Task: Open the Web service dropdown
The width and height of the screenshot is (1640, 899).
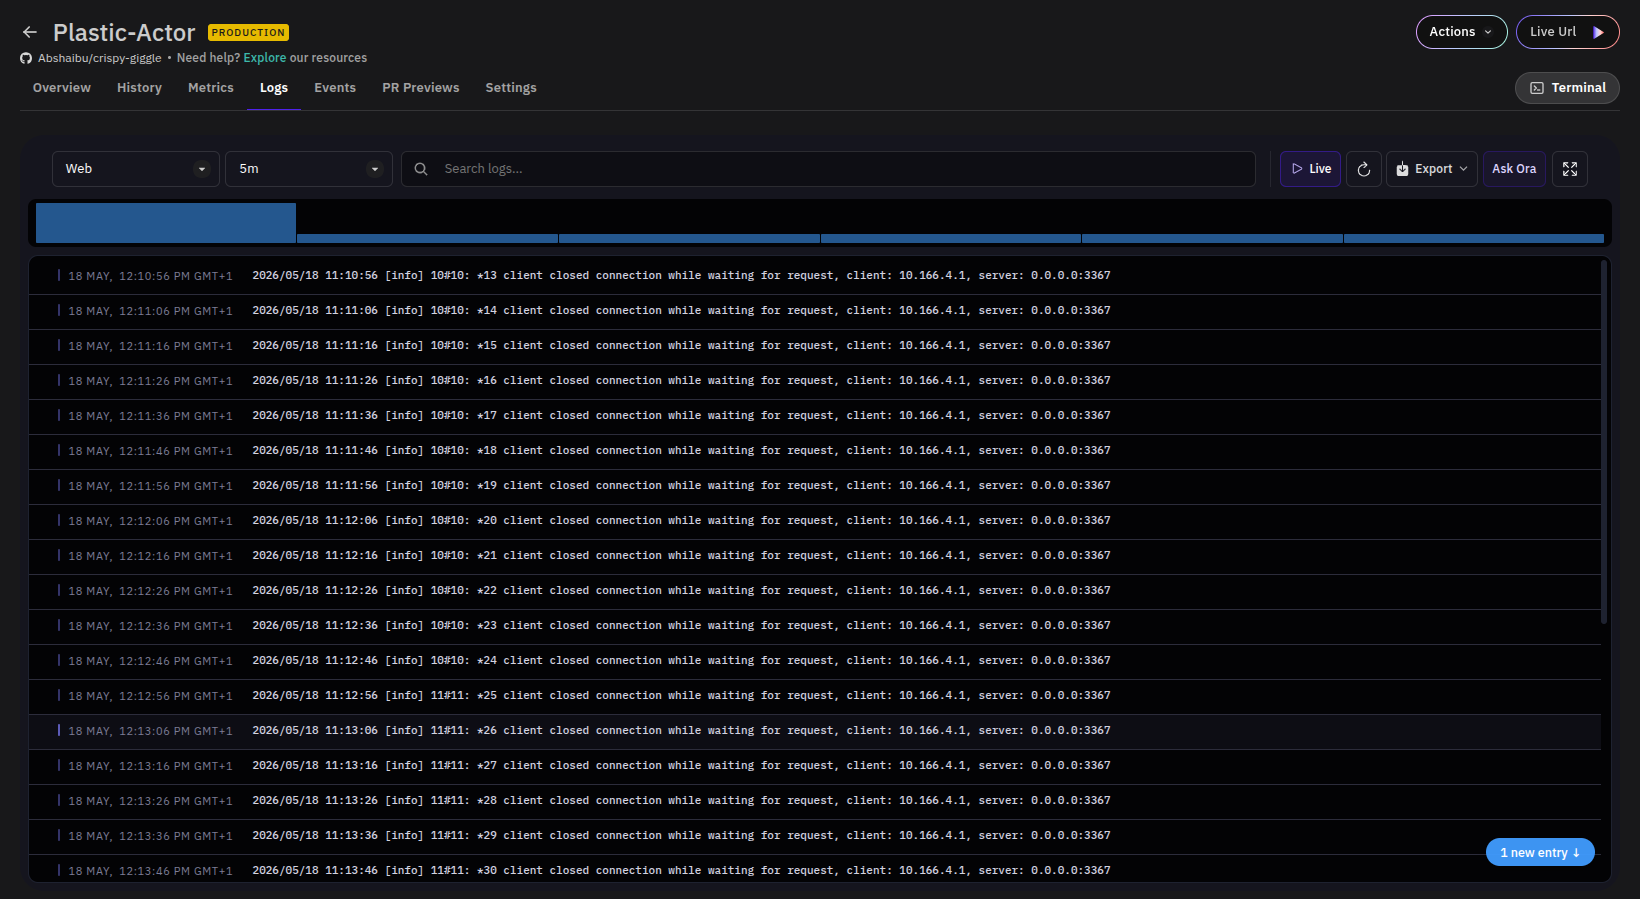Action: pos(136,169)
